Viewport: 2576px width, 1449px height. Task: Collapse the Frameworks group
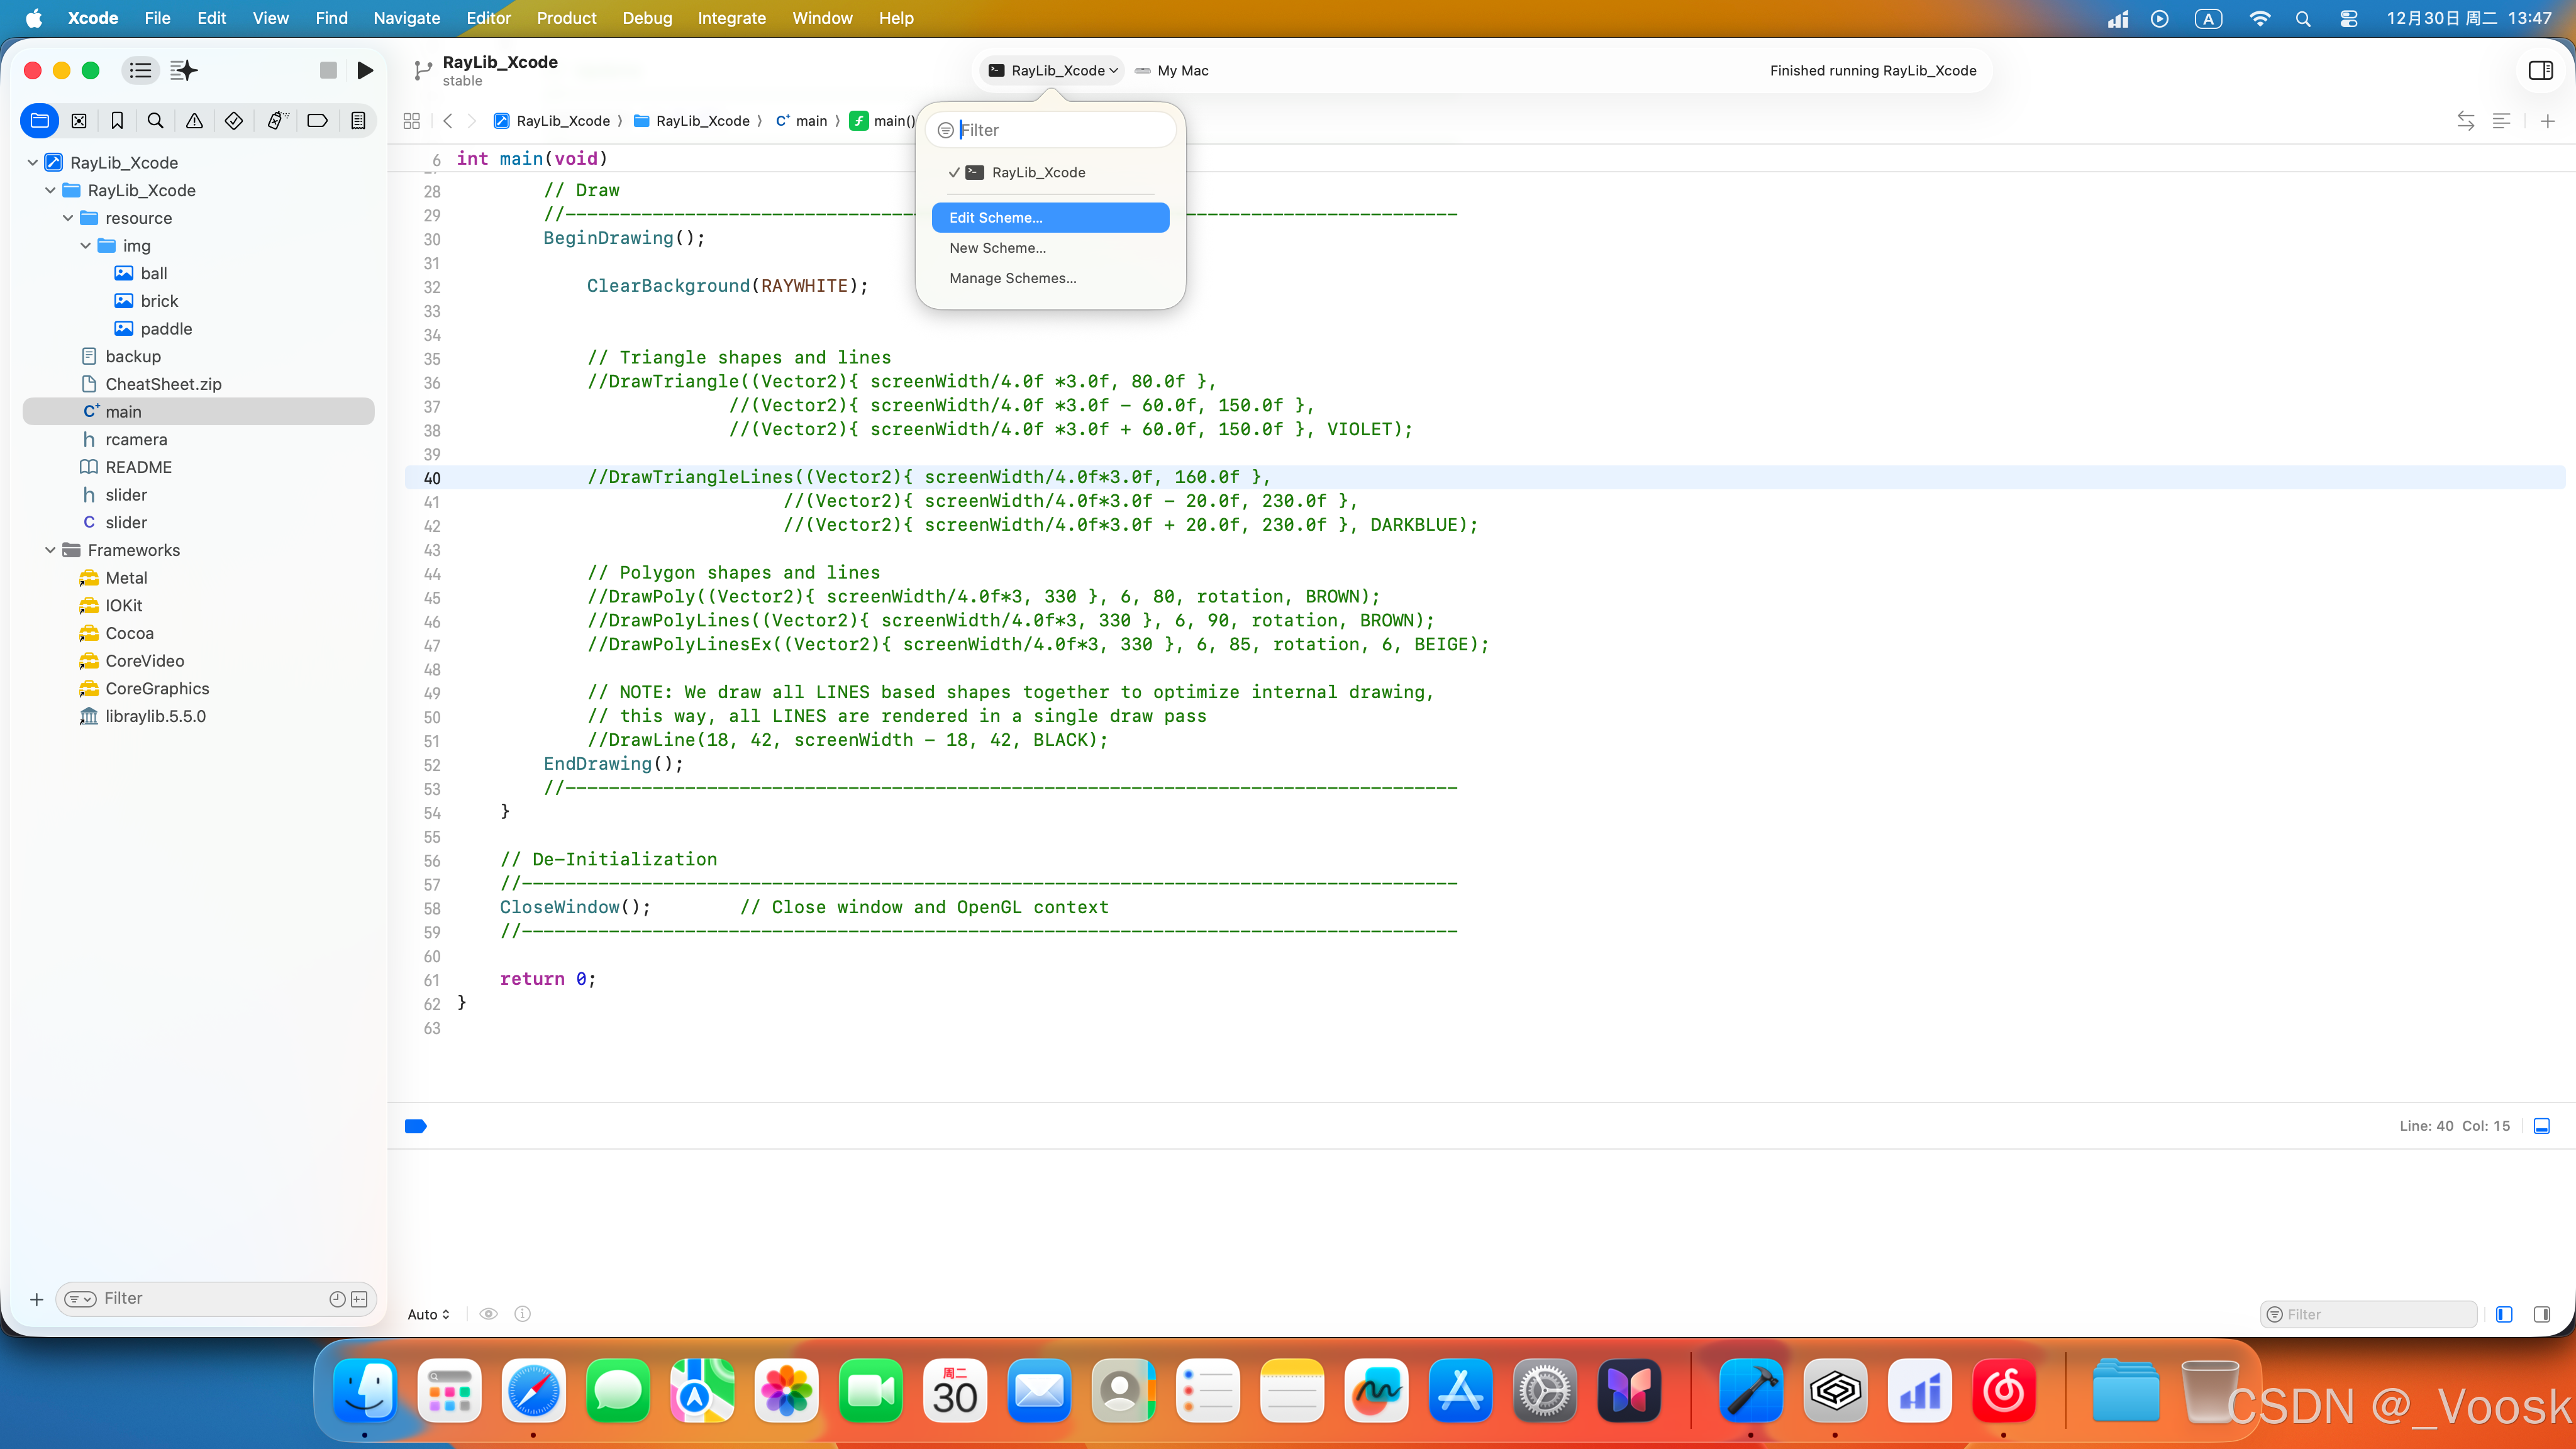50,550
